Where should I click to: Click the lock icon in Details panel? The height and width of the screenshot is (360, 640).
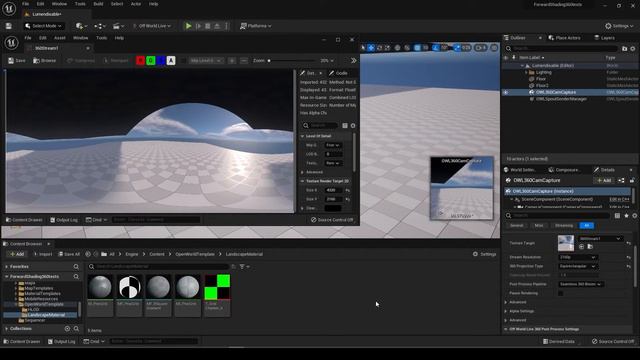pos(632,180)
